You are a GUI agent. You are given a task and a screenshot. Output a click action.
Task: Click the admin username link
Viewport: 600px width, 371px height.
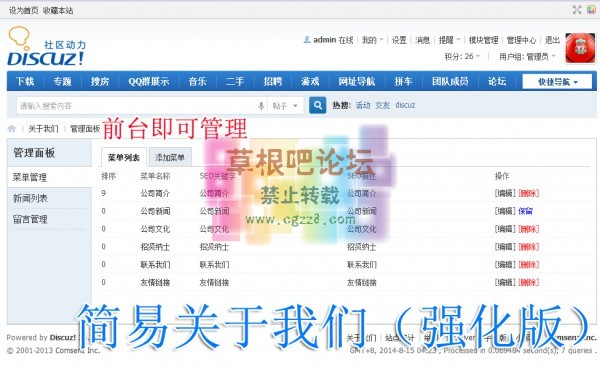[324, 40]
